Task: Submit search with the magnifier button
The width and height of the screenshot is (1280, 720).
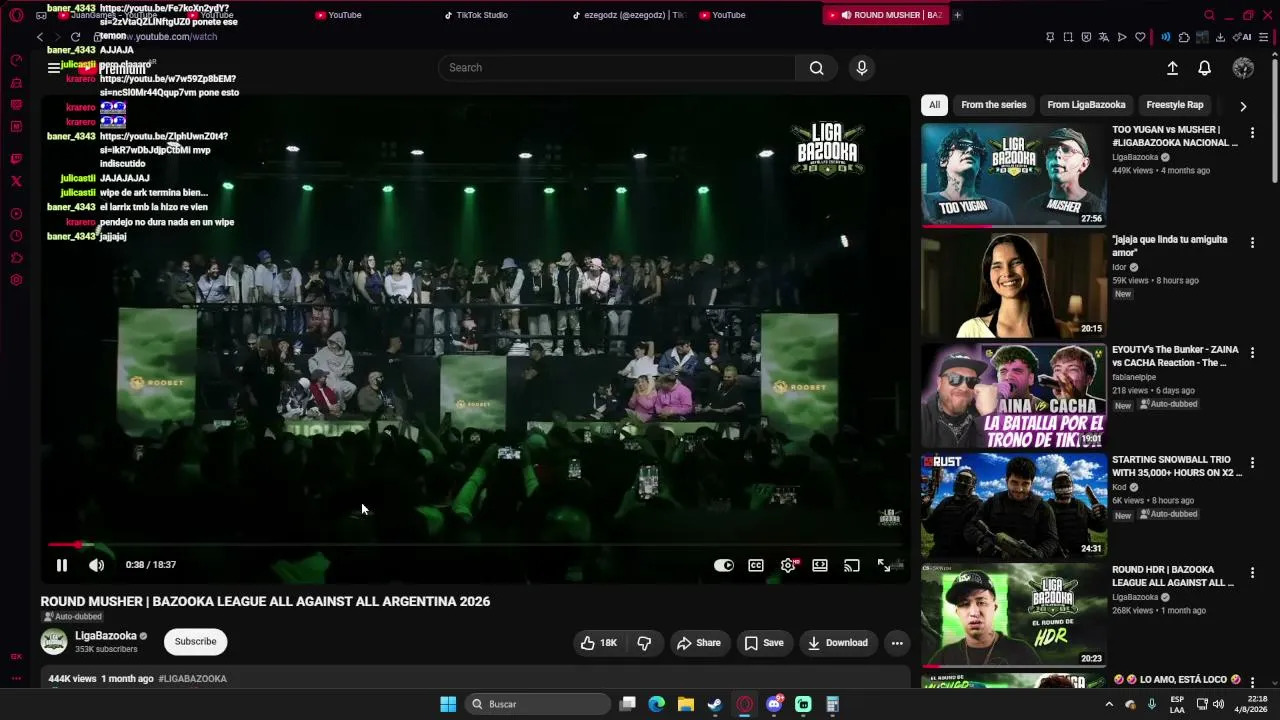Action: (x=817, y=68)
